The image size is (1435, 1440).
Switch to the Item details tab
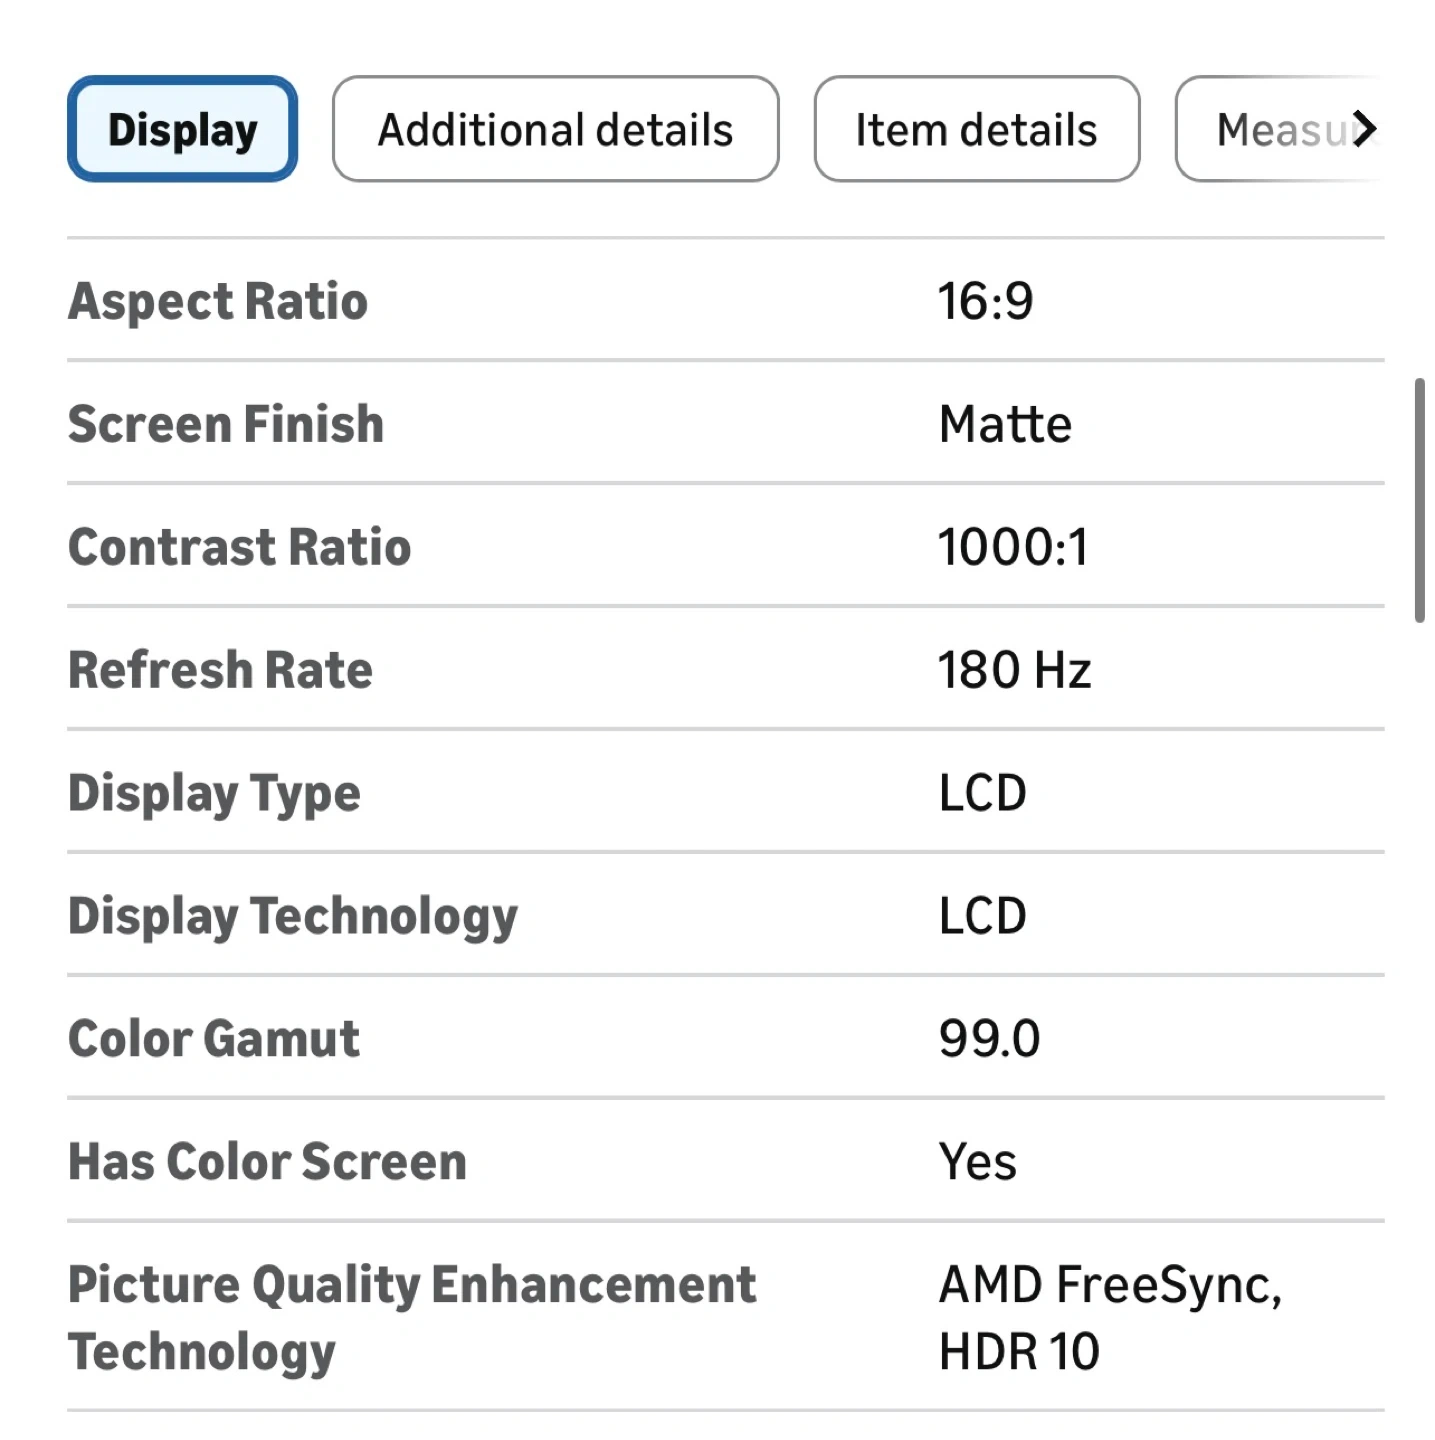[x=976, y=129]
